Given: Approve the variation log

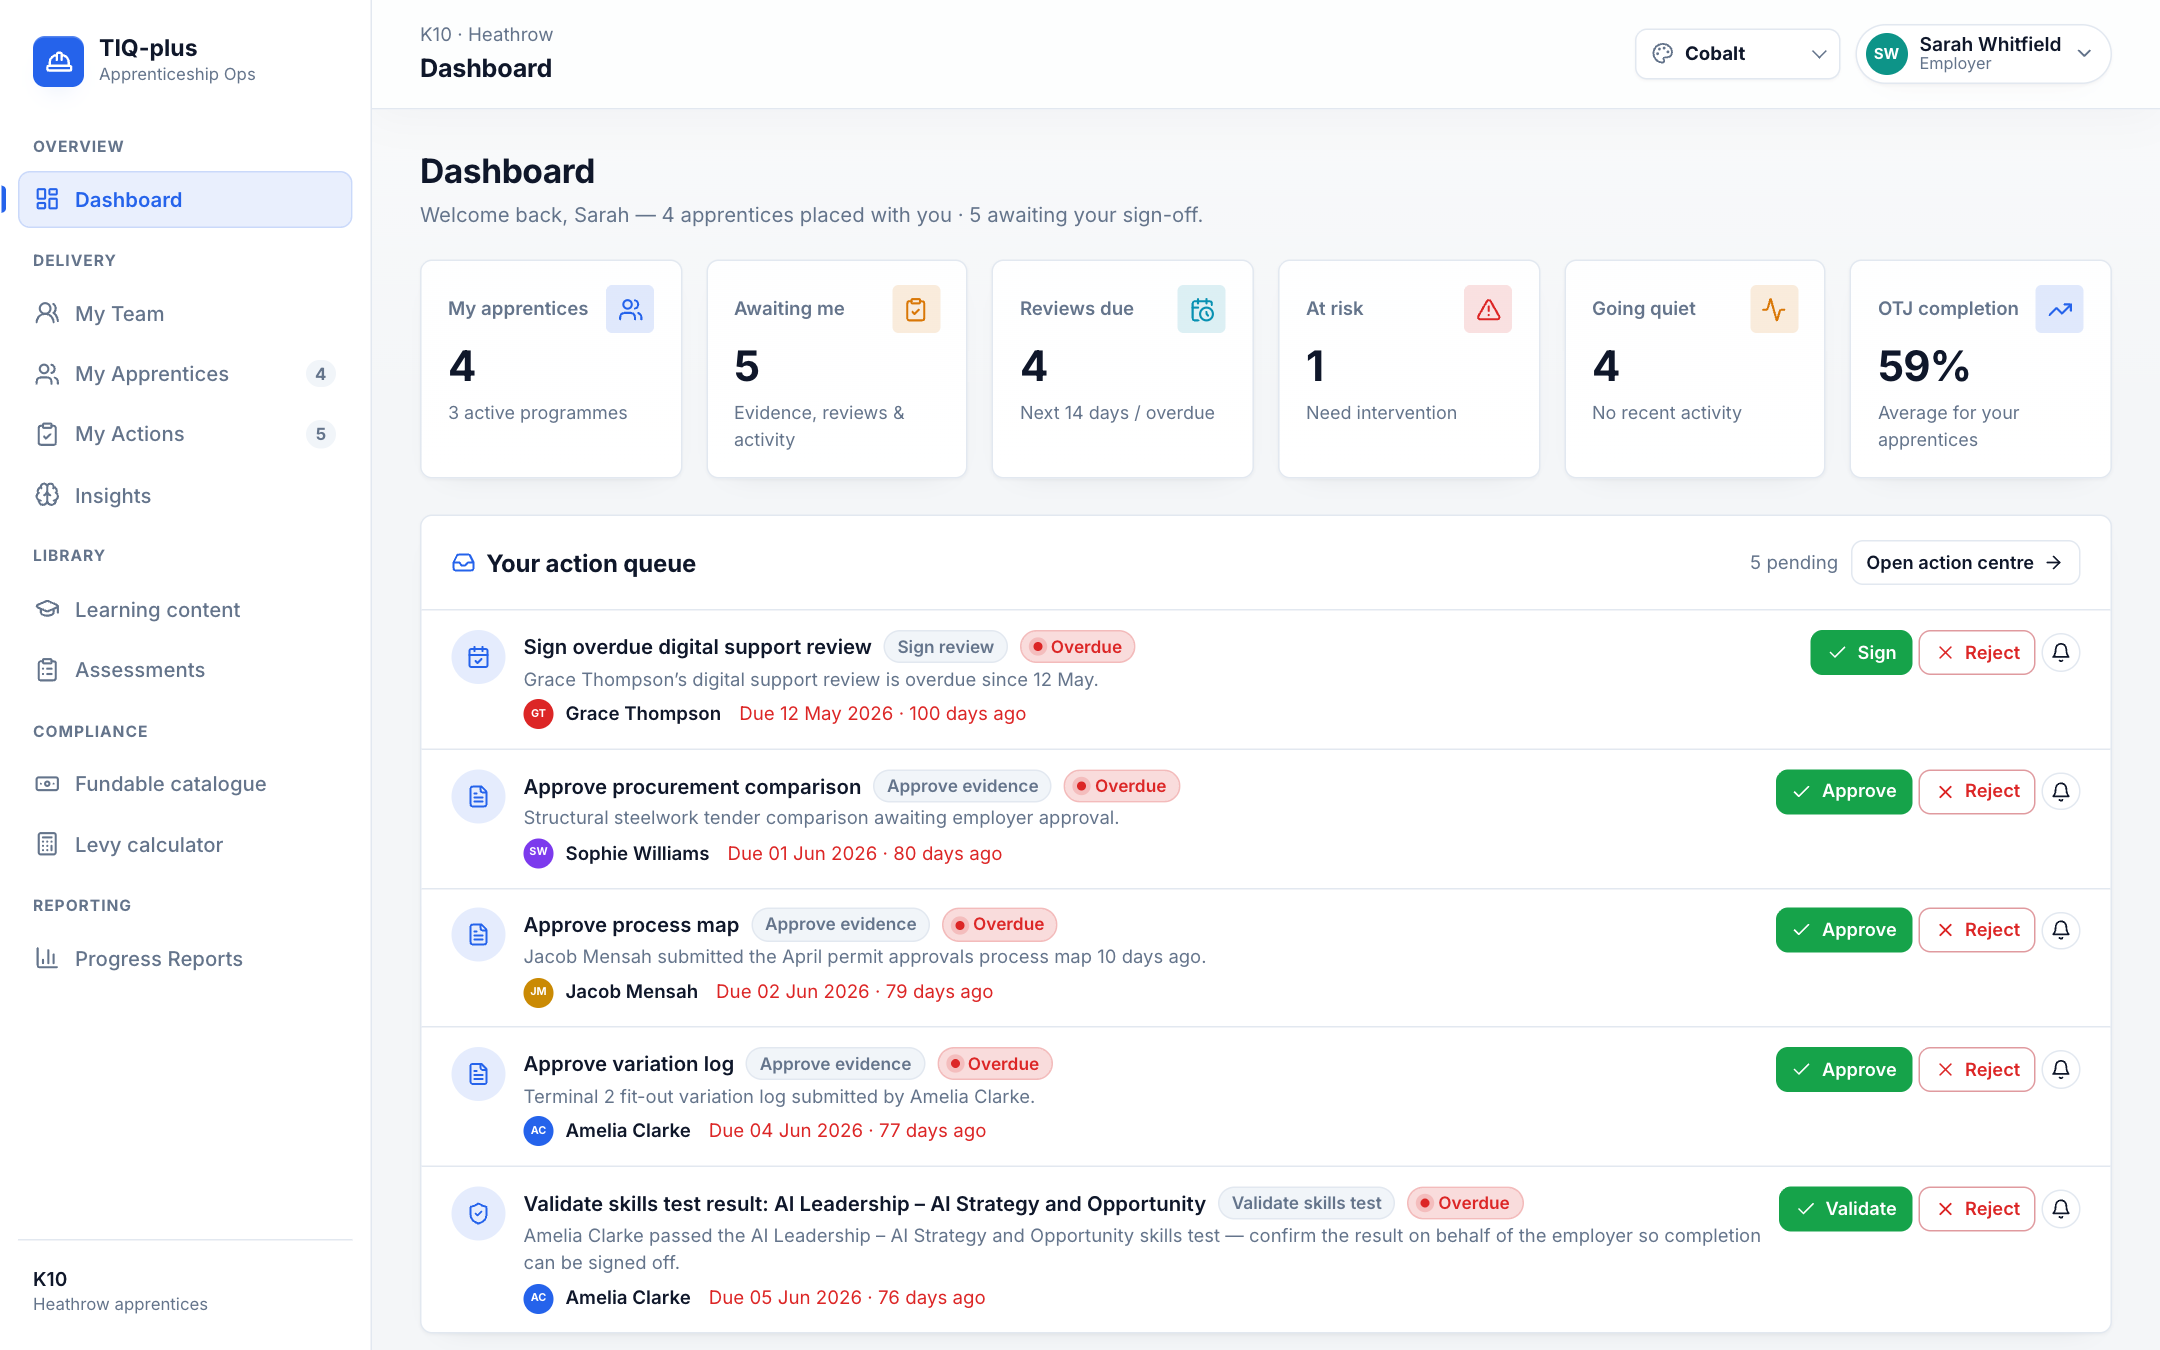Looking at the screenshot, I should click(1844, 1069).
